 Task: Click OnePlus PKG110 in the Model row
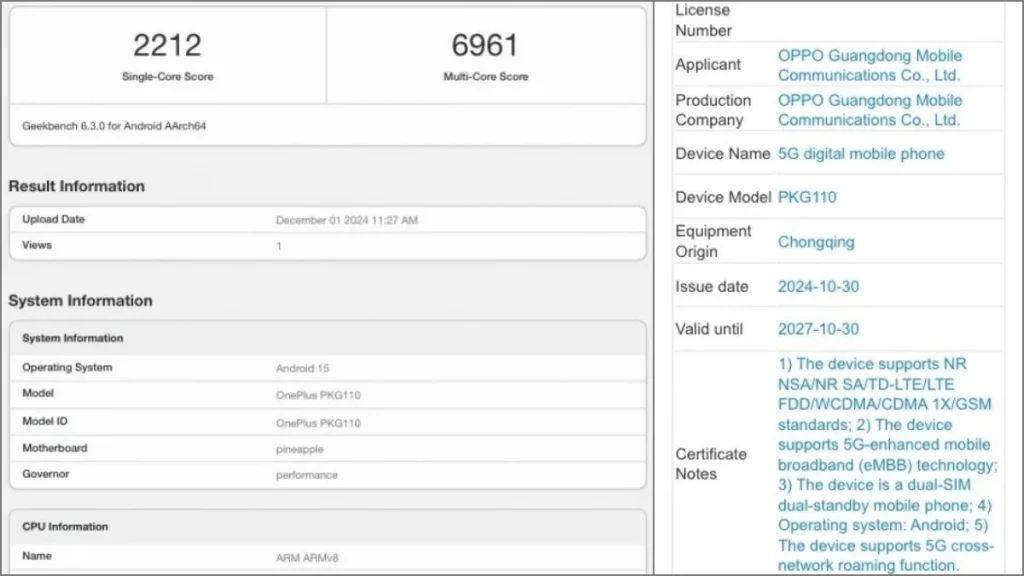318,395
